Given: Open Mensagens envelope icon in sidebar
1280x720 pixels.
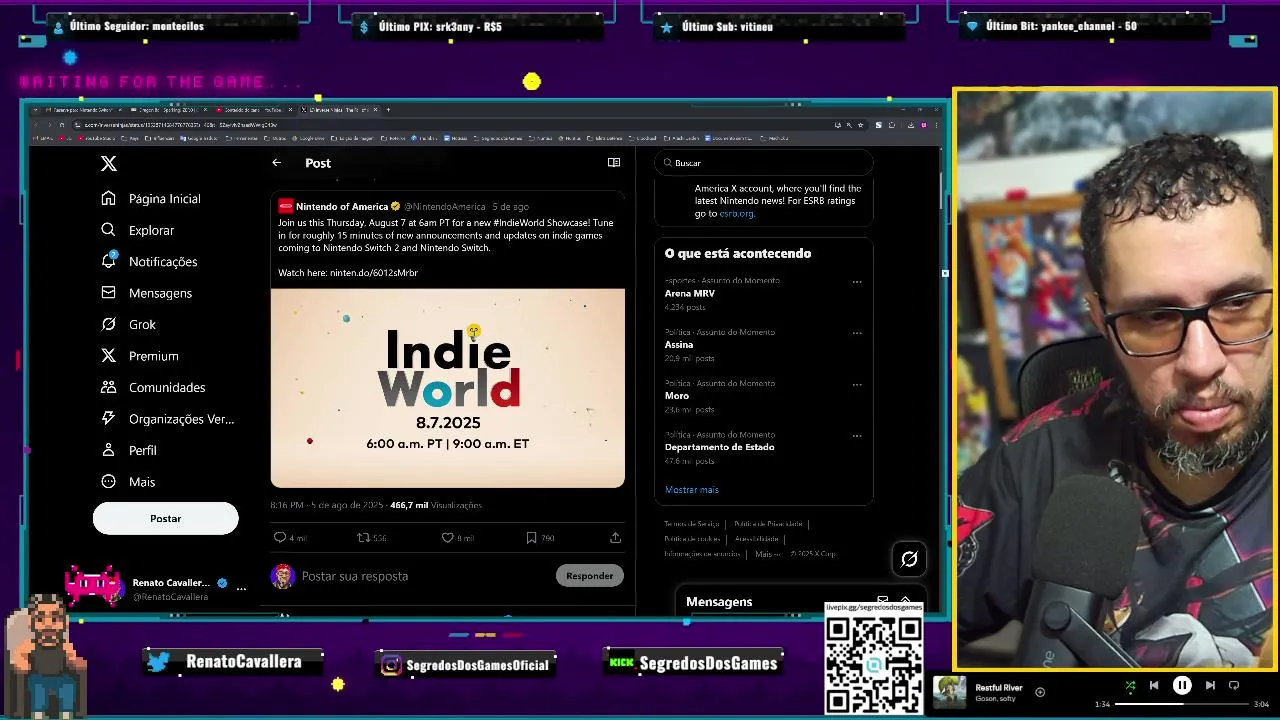Looking at the screenshot, I should [x=108, y=293].
